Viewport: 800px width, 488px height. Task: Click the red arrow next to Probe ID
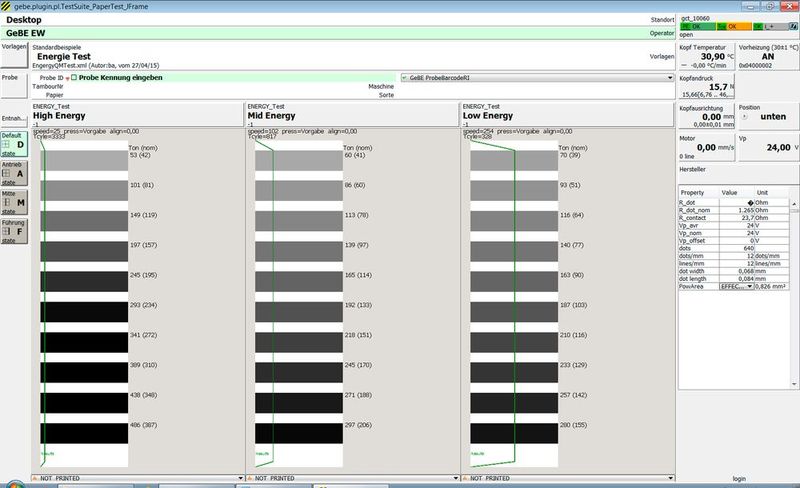pos(67,77)
